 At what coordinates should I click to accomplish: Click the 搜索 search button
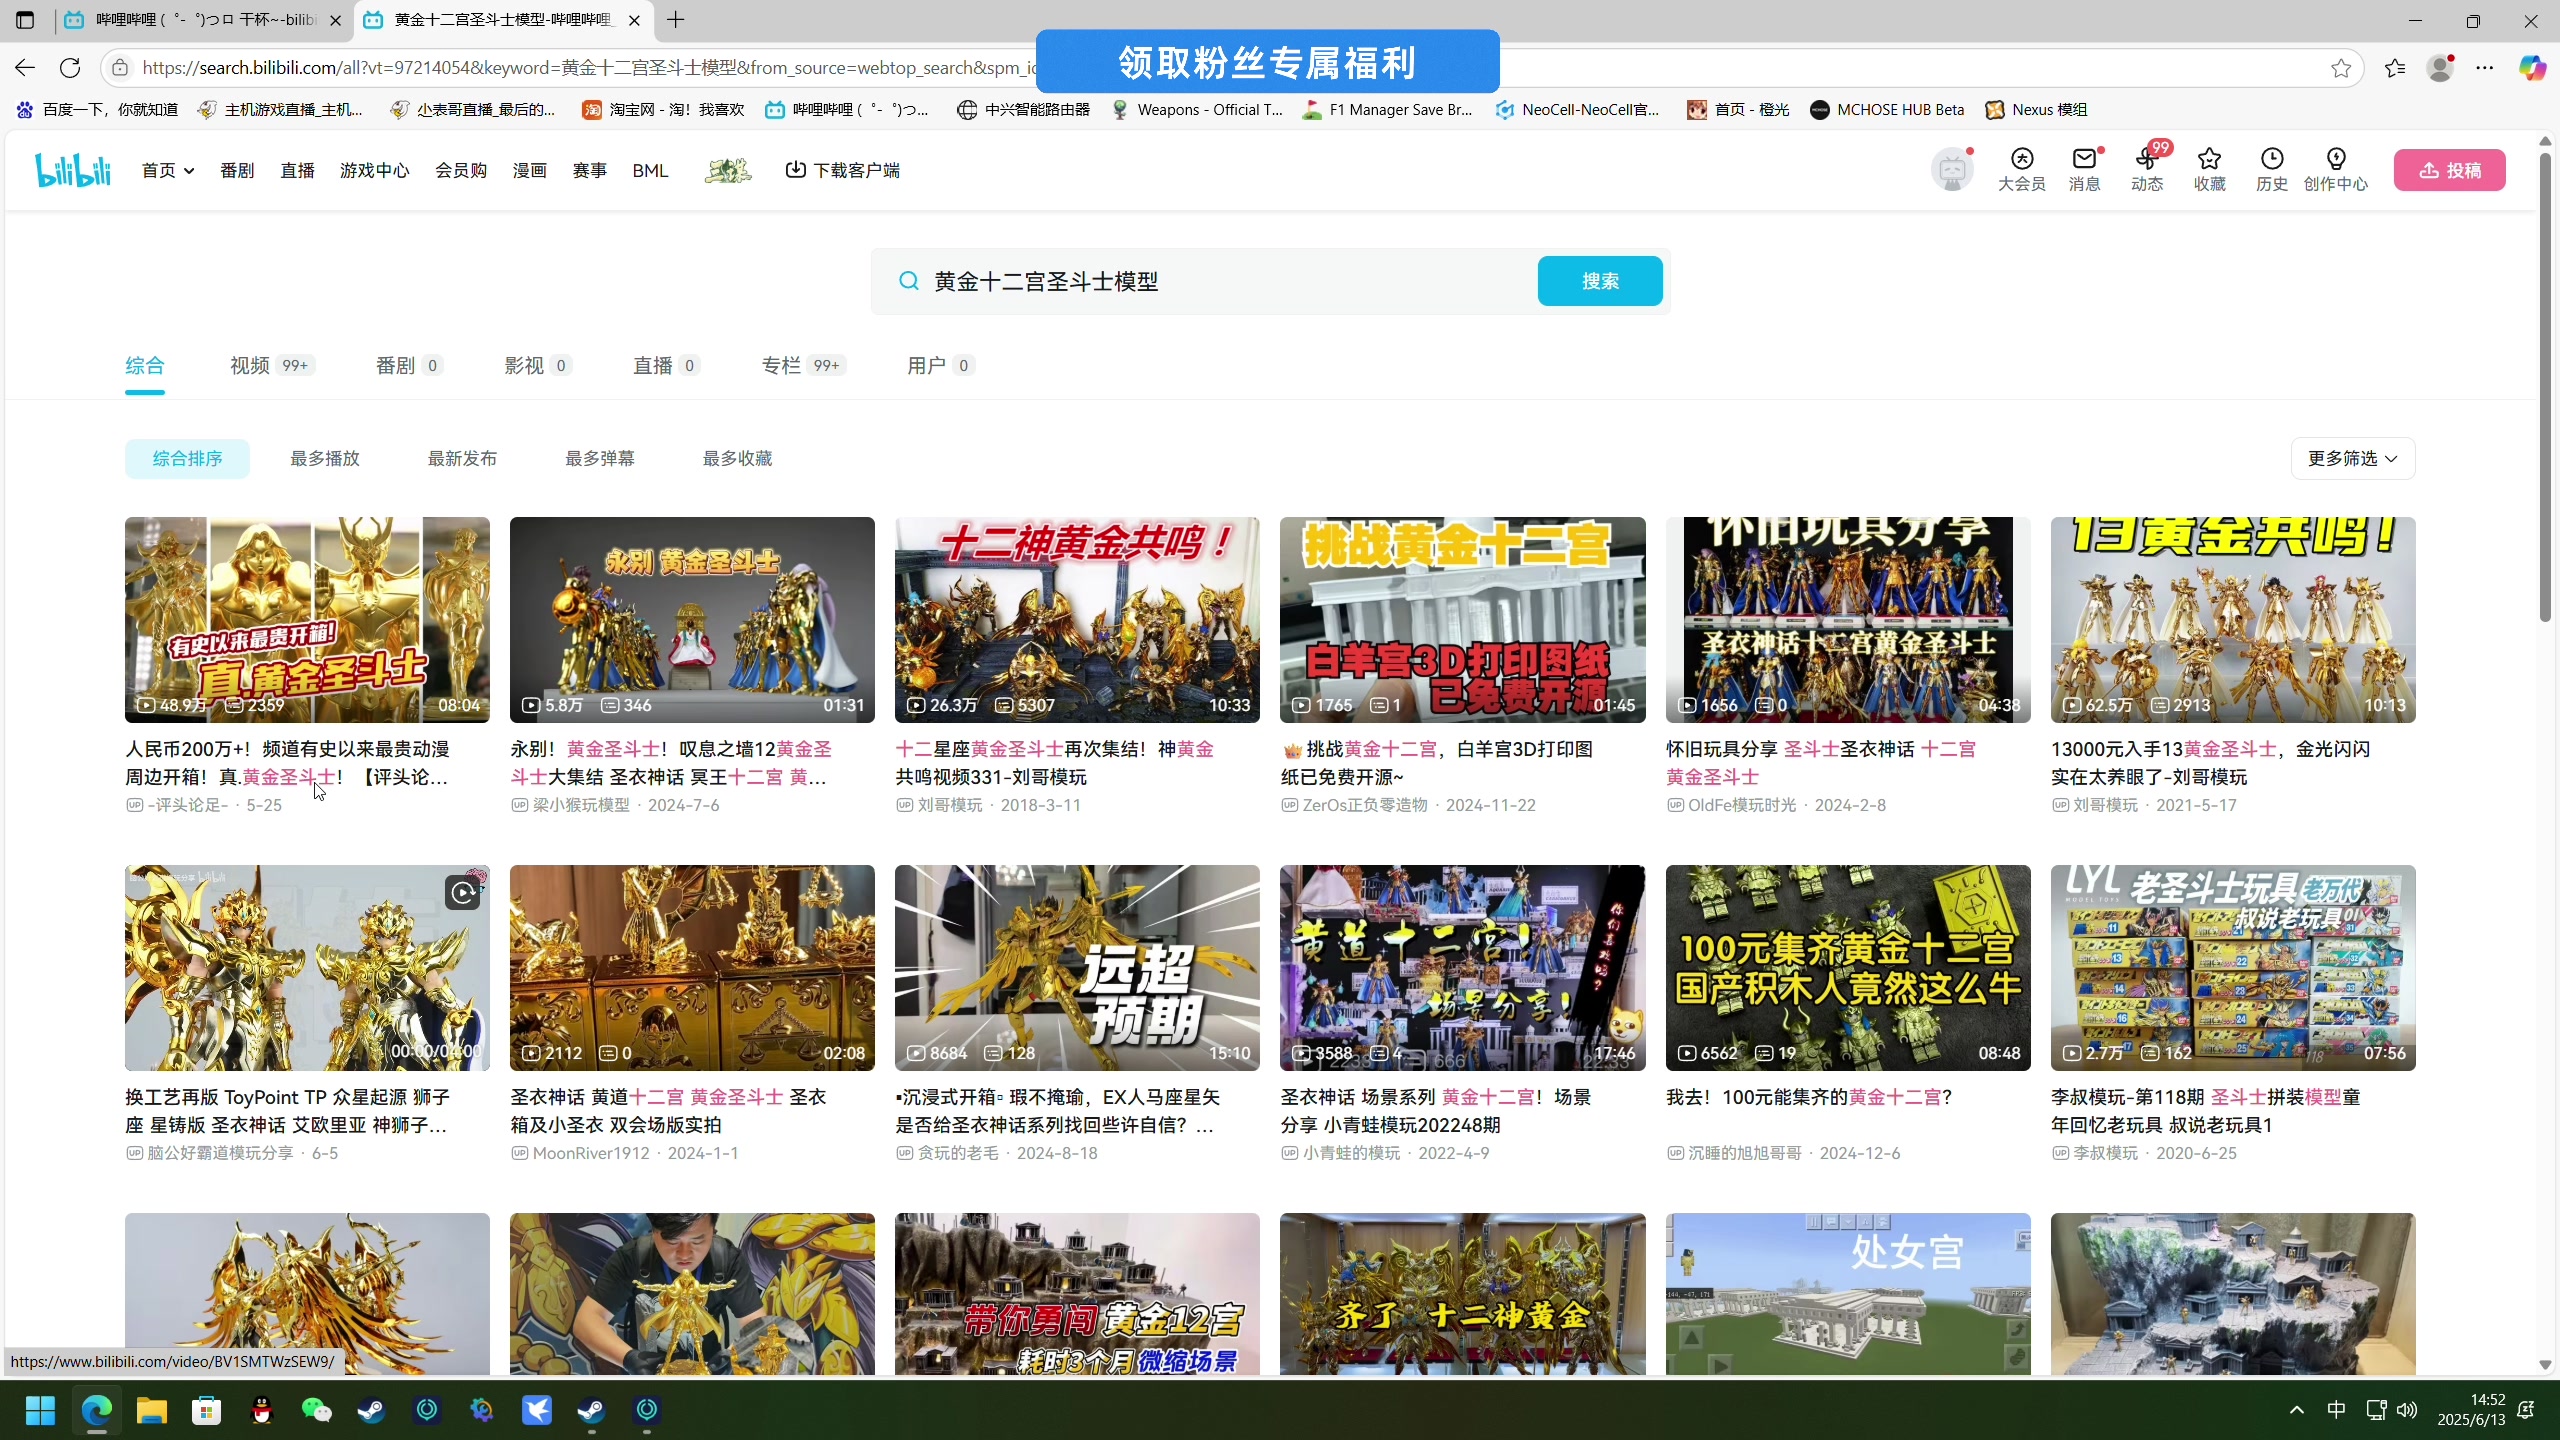[x=1600, y=281]
